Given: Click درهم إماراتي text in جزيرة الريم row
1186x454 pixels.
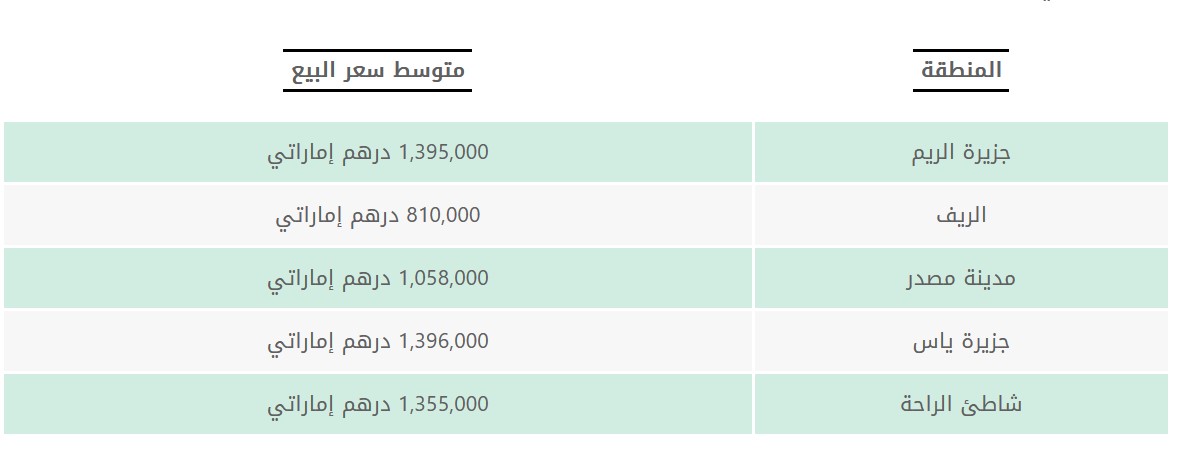Looking at the screenshot, I should (x=330, y=153).
